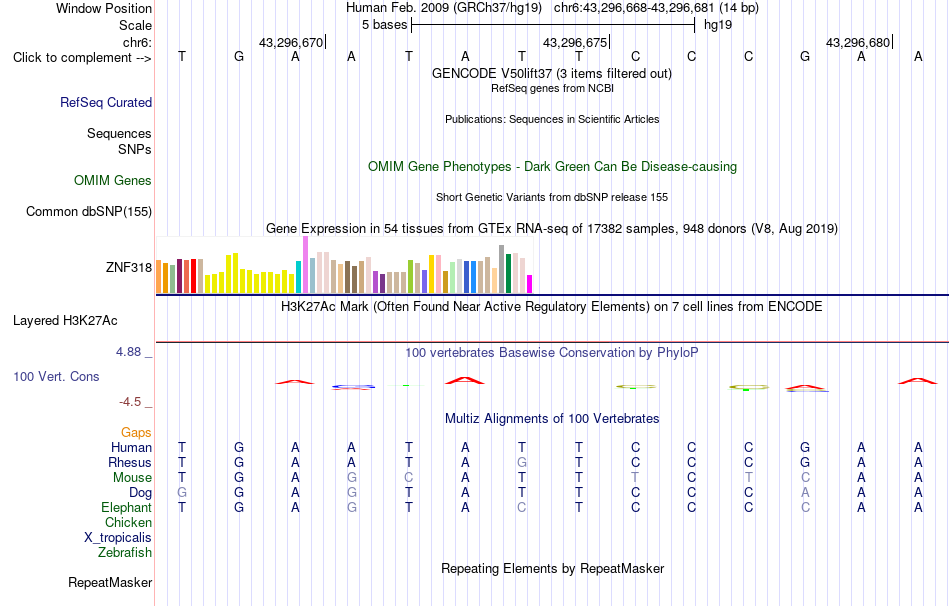Open the 100 Vert. Cons track label
This screenshot has width=950, height=606.
click(x=56, y=376)
